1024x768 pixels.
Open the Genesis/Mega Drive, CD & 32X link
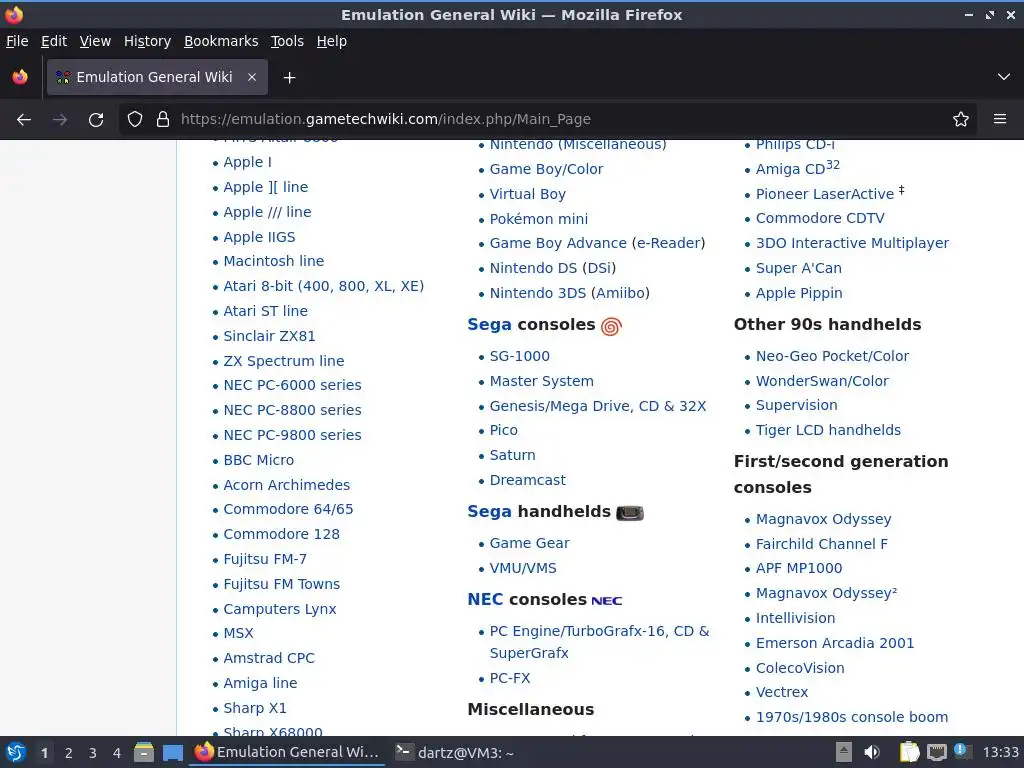[x=598, y=406]
